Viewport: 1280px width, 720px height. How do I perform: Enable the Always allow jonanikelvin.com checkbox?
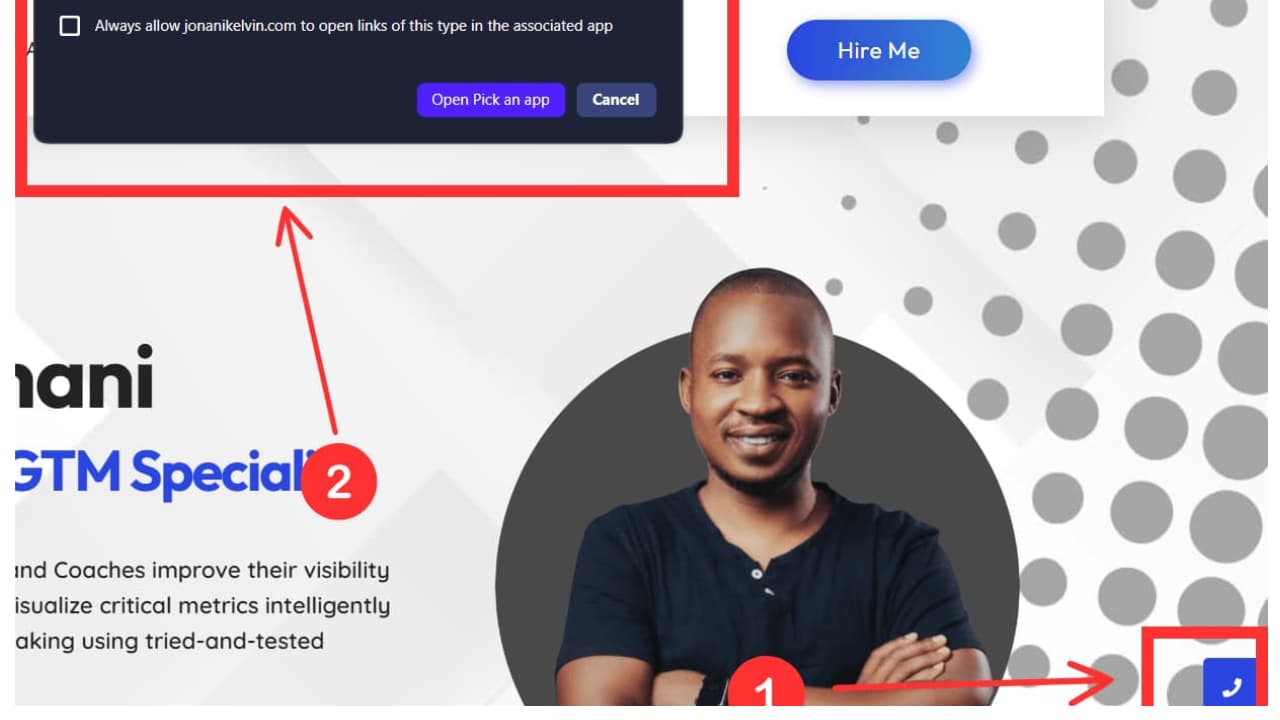coord(70,26)
